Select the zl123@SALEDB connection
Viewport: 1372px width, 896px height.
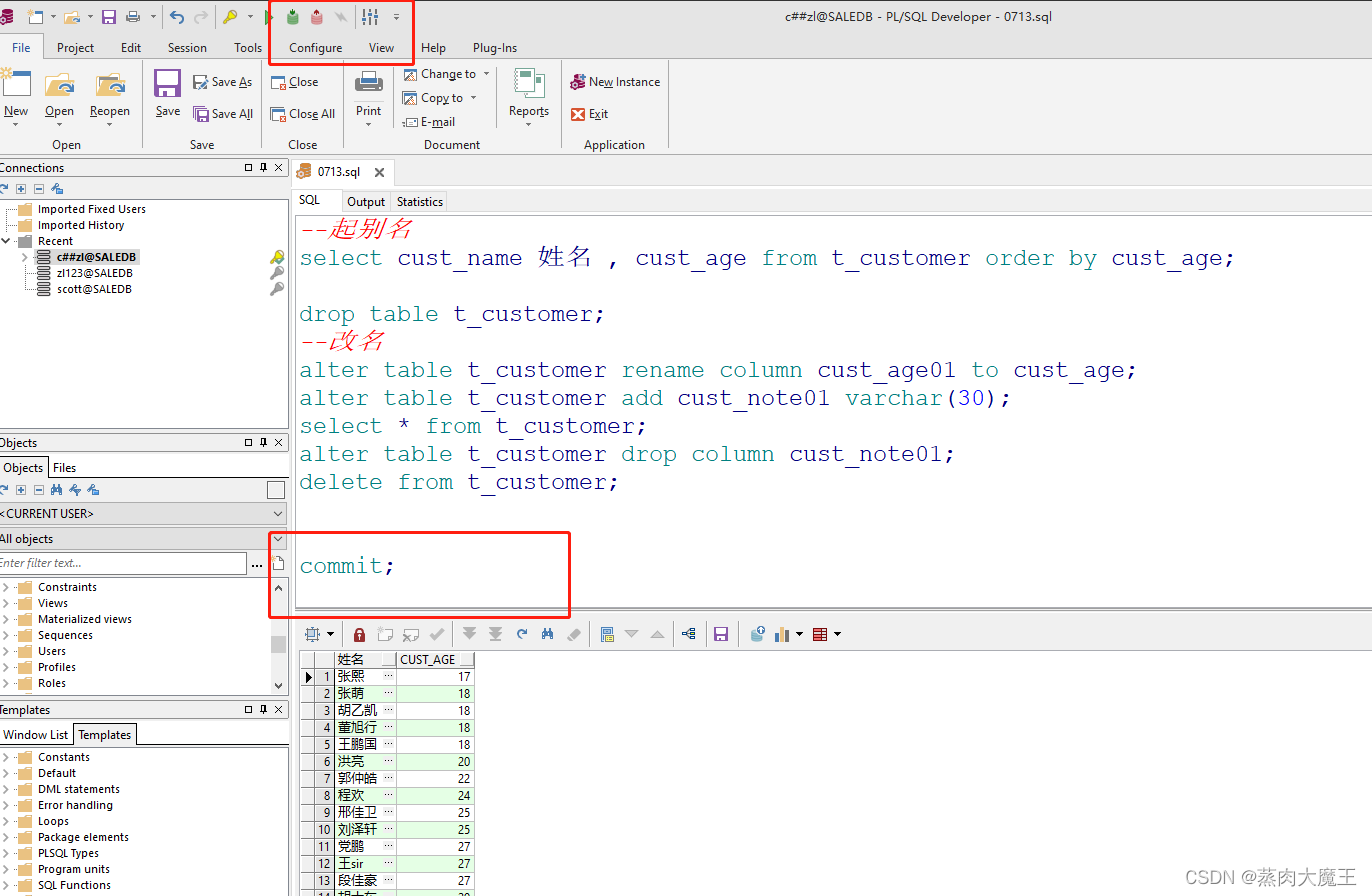click(94, 273)
